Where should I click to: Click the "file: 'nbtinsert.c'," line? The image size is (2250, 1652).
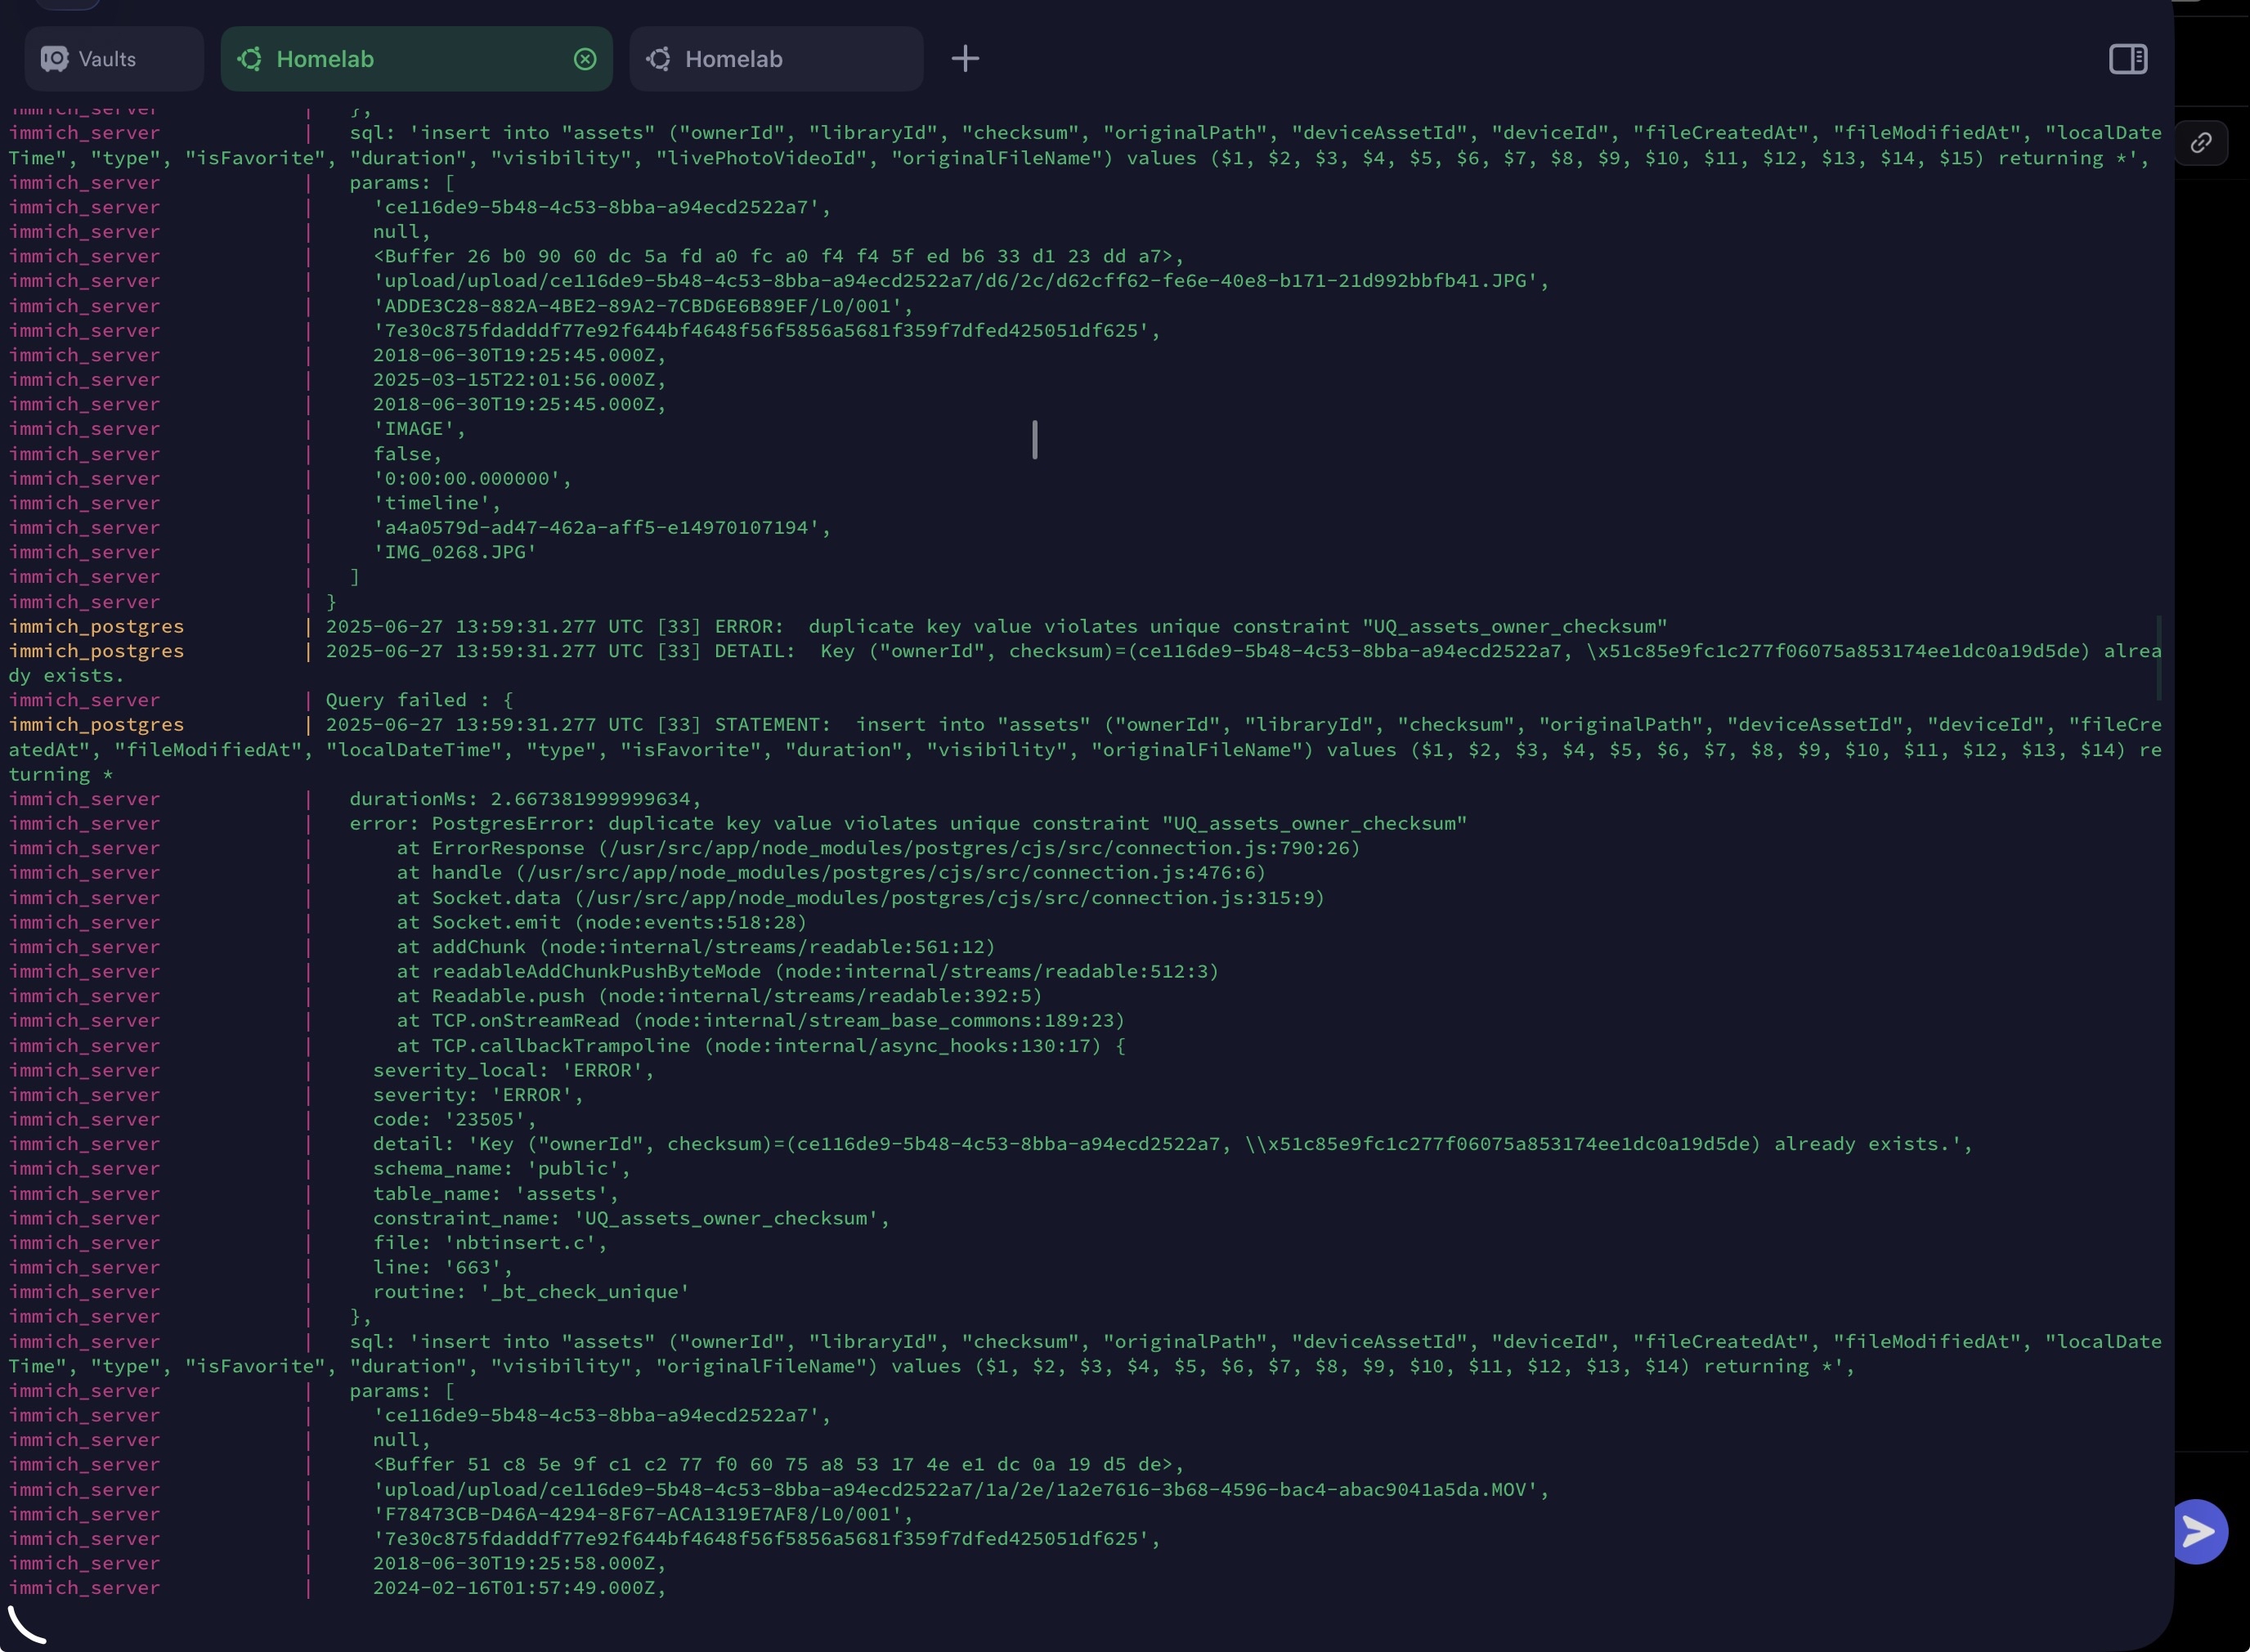[x=490, y=1242]
